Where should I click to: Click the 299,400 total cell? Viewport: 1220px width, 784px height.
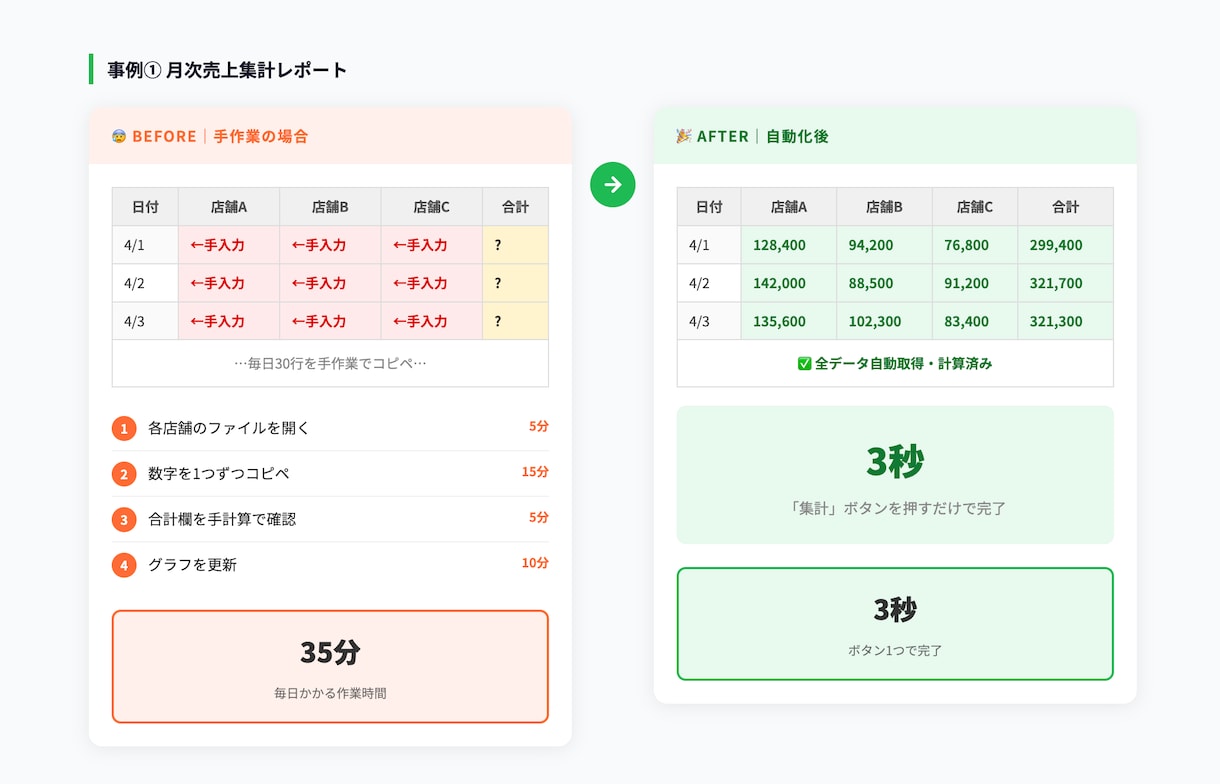coord(1065,245)
